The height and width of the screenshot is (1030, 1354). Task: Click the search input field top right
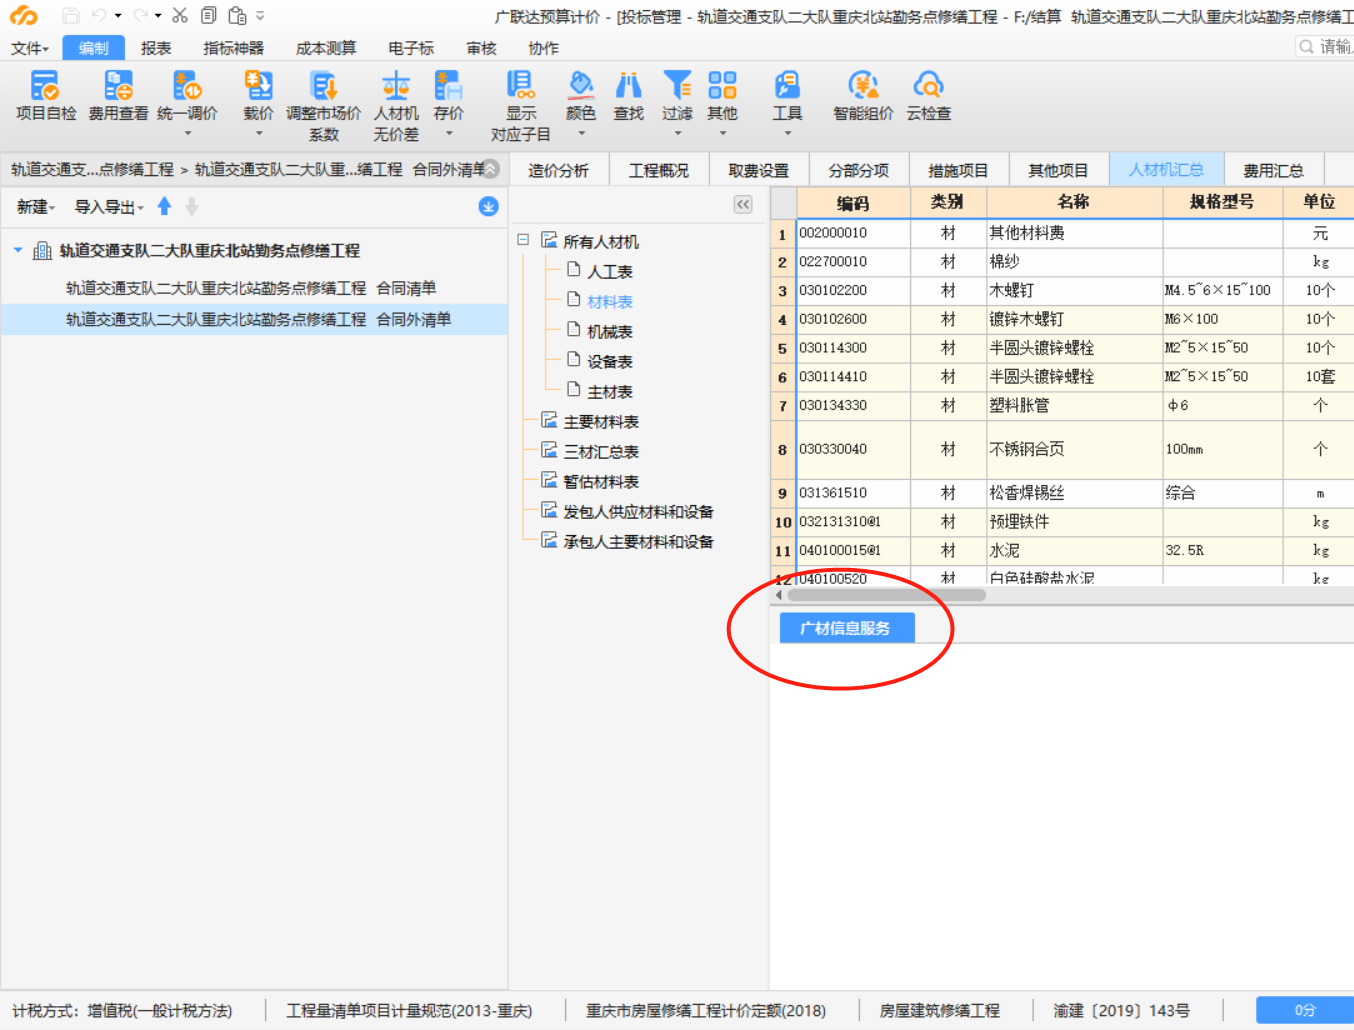(1325, 46)
